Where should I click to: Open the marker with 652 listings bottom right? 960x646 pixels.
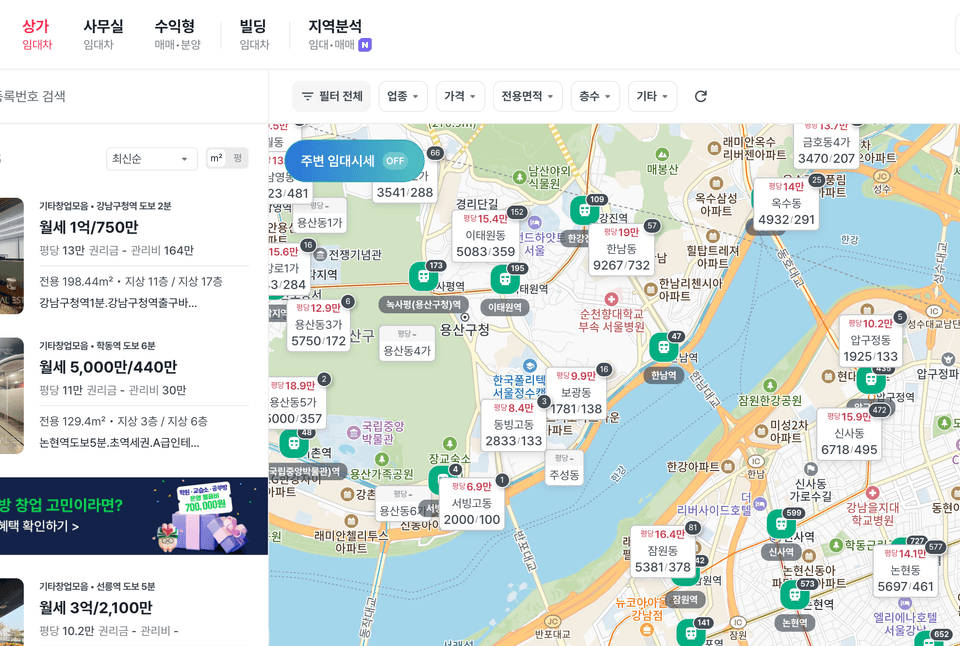click(x=941, y=633)
